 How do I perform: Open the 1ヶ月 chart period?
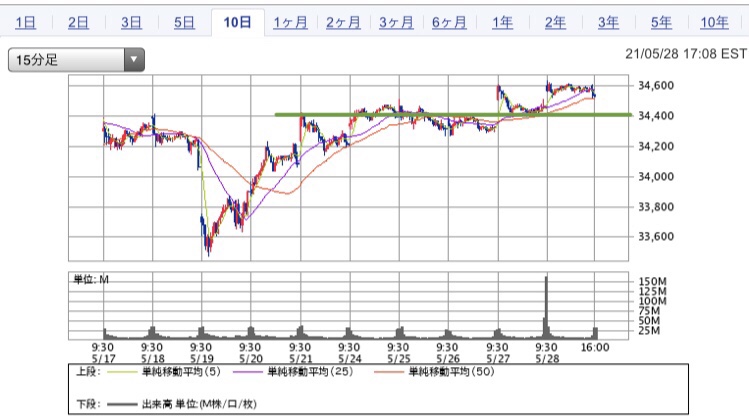[x=290, y=22]
